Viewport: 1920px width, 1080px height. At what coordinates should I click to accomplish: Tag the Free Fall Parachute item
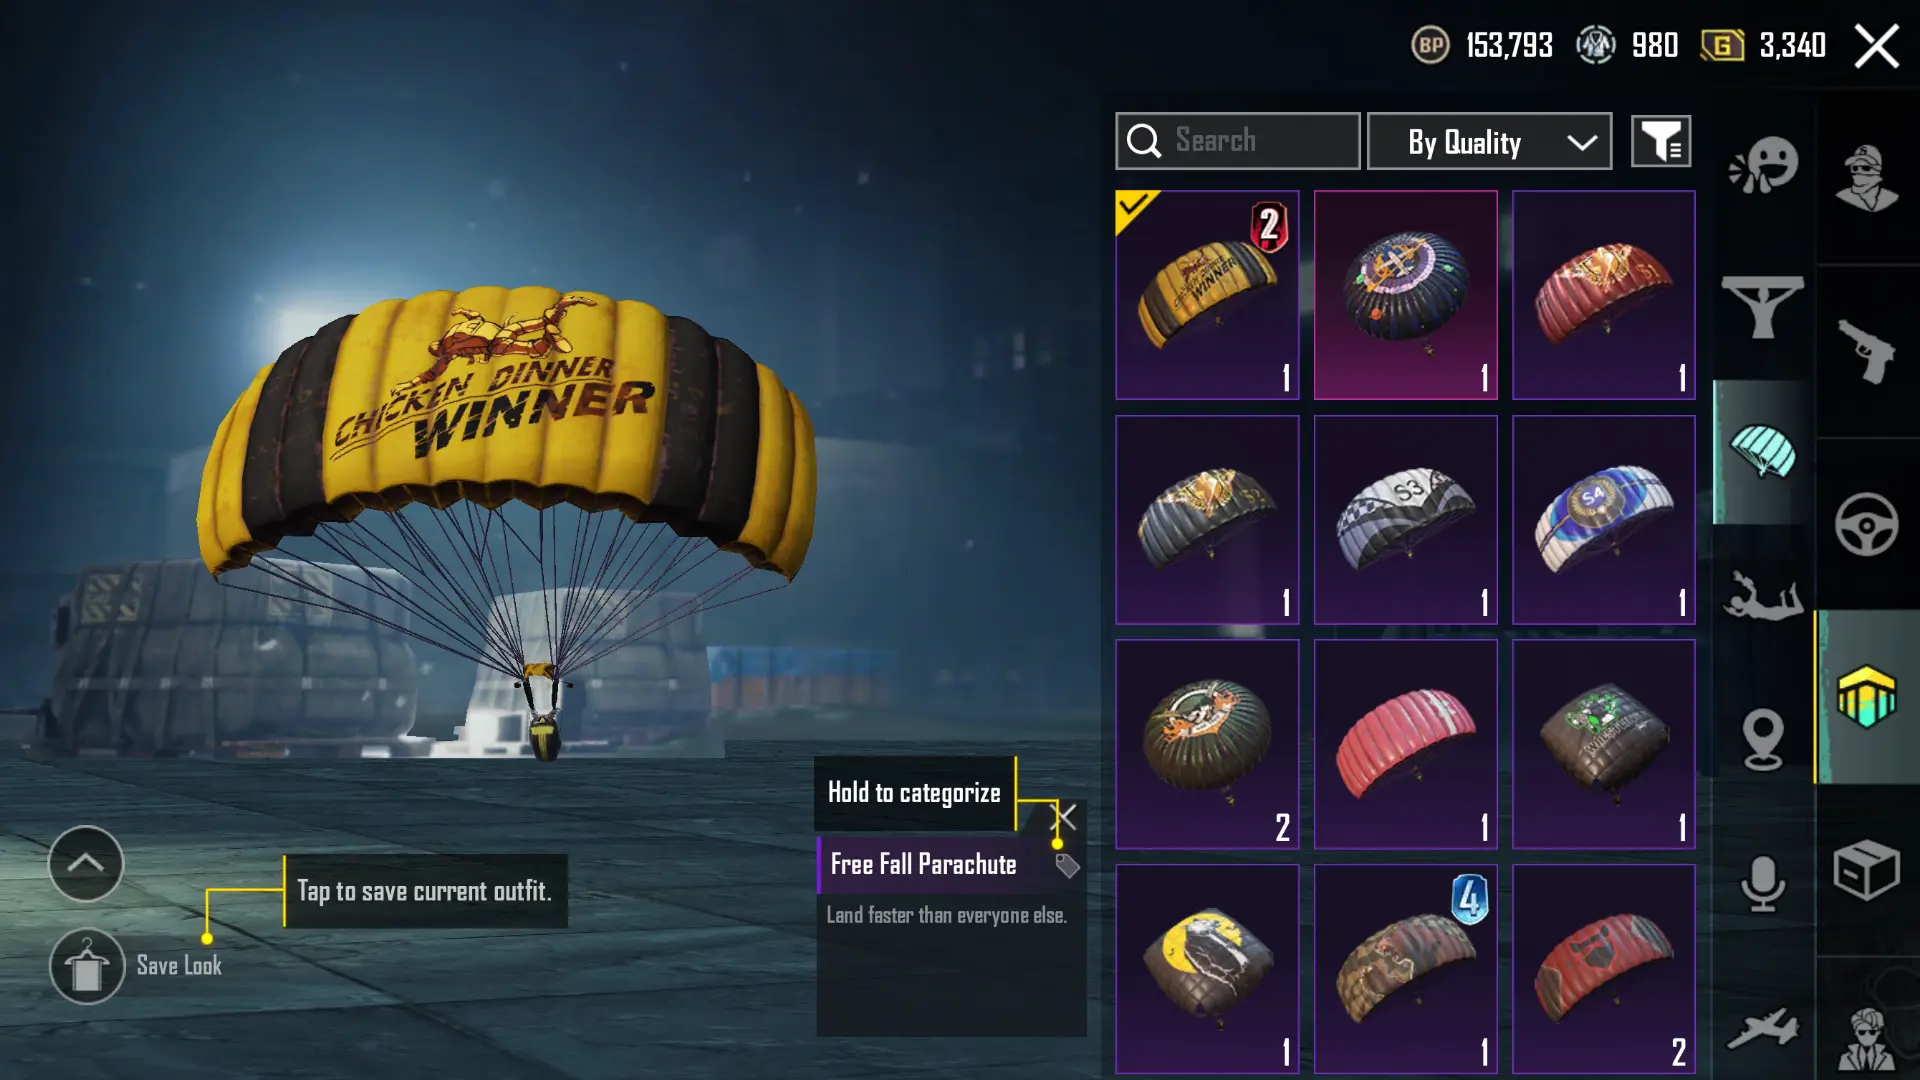[1067, 866]
